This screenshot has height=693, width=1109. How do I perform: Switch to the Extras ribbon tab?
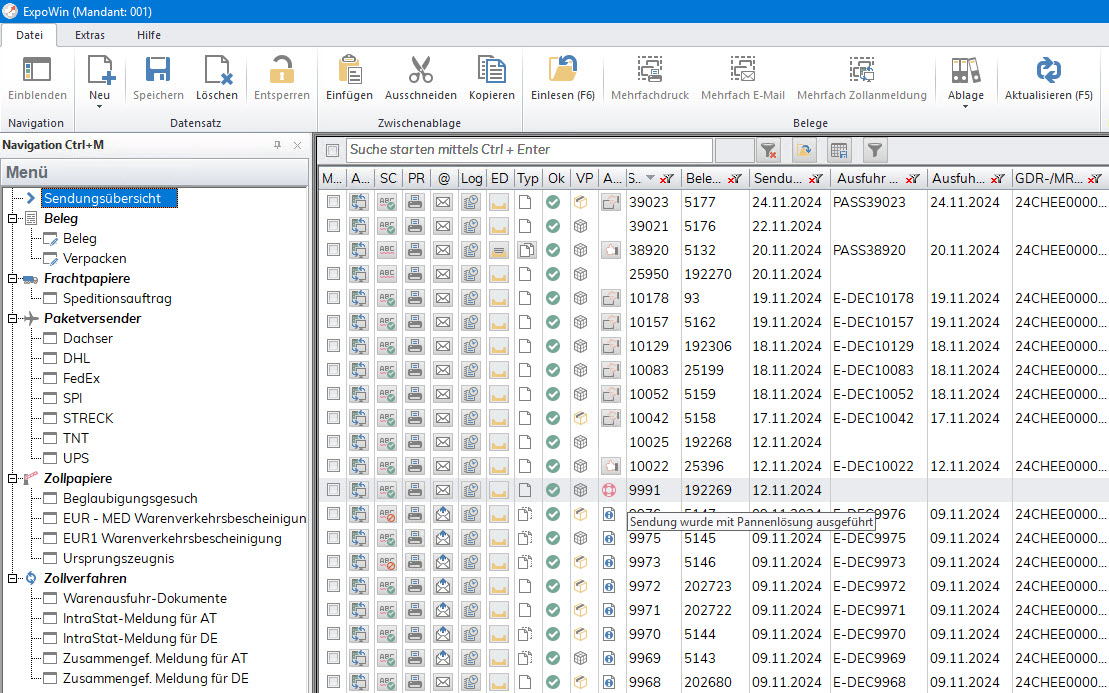coord(90,35)
